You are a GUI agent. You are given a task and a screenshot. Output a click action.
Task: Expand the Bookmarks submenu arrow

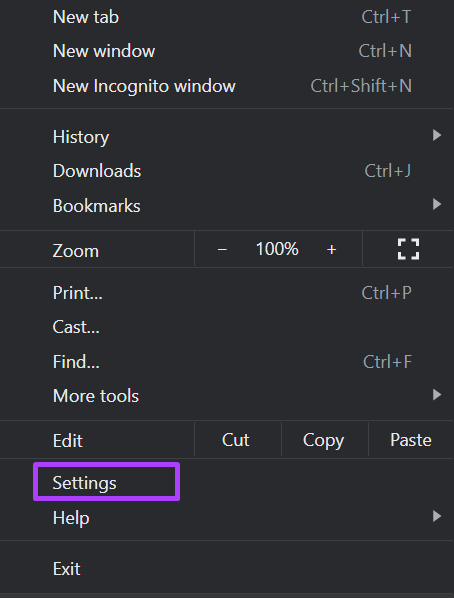point(437,204)
